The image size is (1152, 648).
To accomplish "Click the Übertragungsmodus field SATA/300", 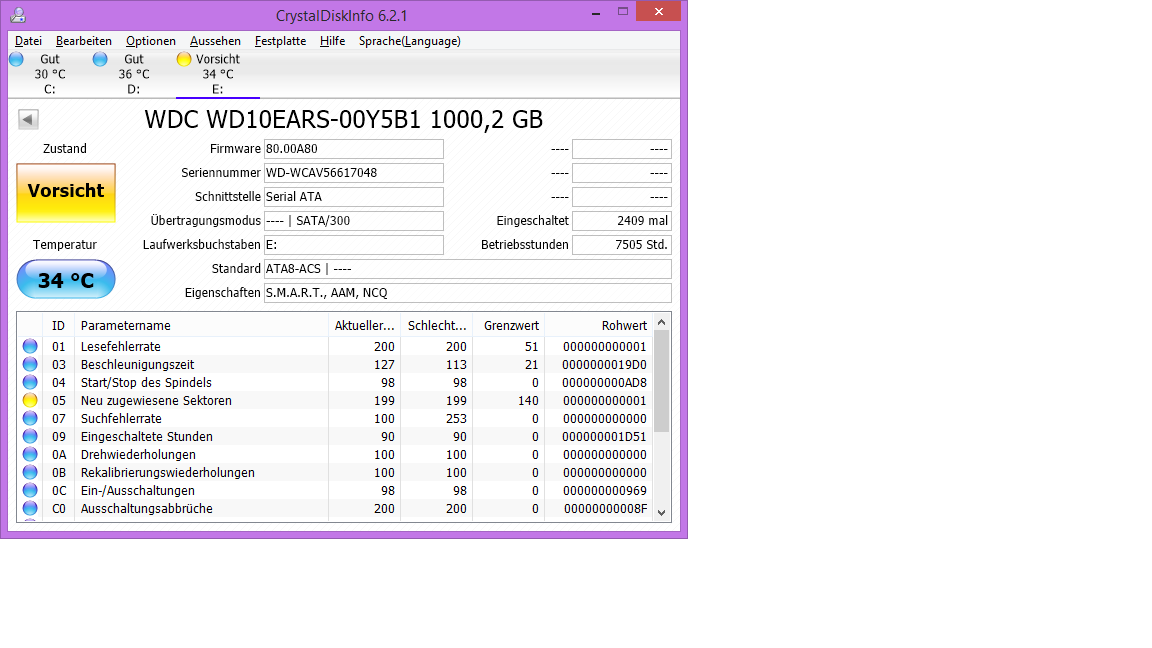I will click(x=353, y=220).
